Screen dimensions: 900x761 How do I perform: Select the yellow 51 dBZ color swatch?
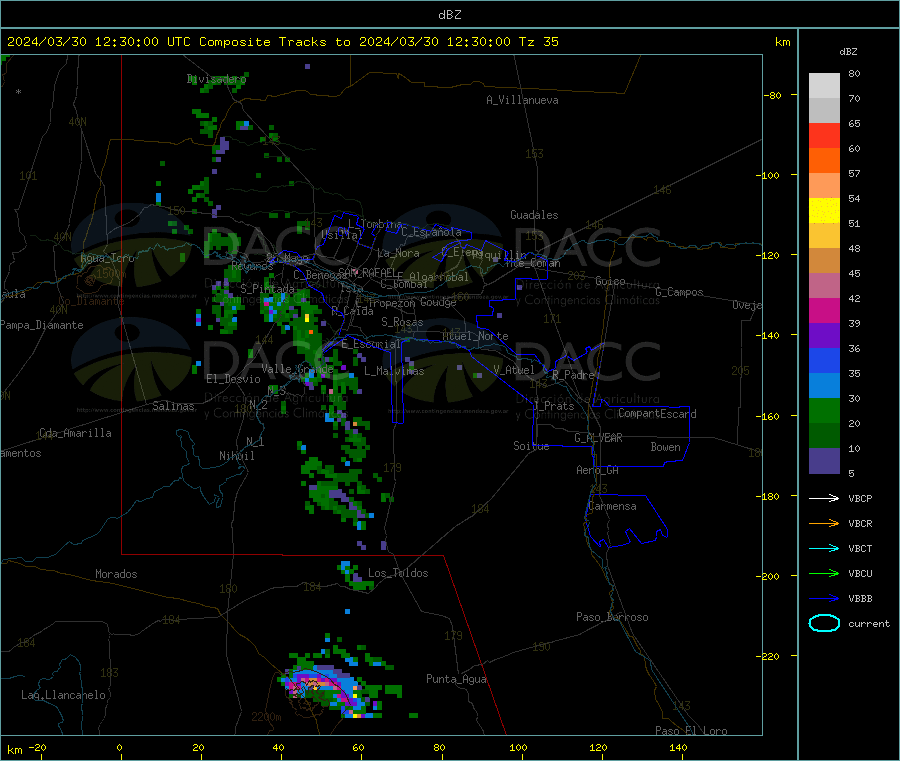coord(824,211)
